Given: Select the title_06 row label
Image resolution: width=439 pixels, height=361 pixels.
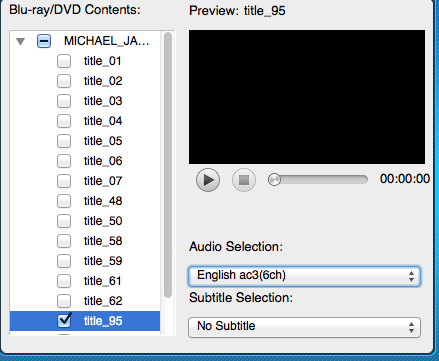Looking at the screenshot, I should 103,161.
